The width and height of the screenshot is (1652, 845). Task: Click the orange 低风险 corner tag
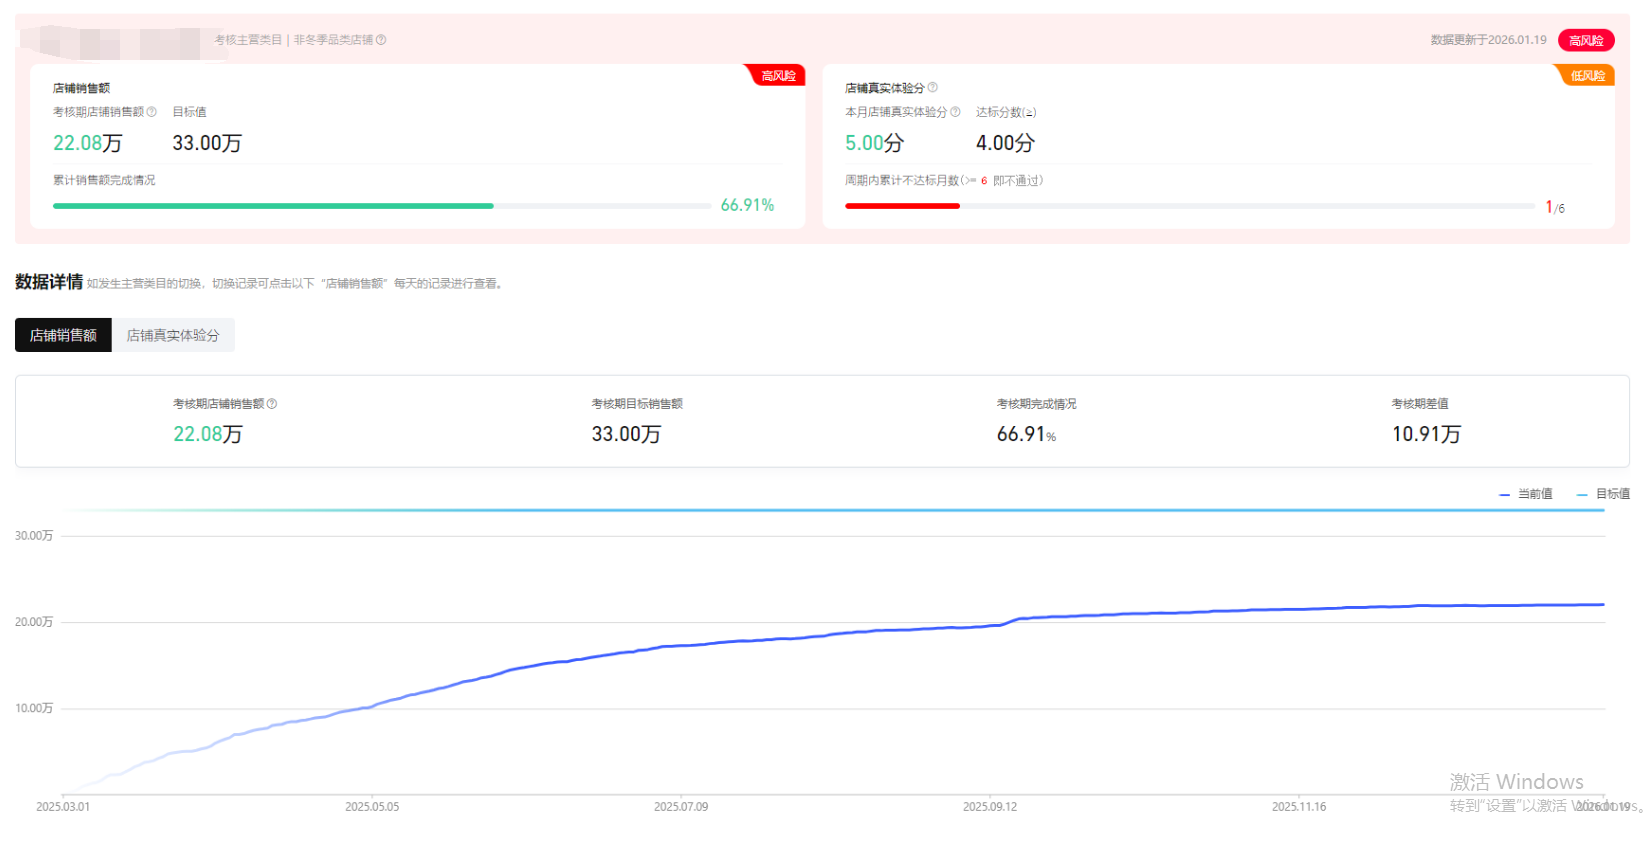pos(1586,76)
